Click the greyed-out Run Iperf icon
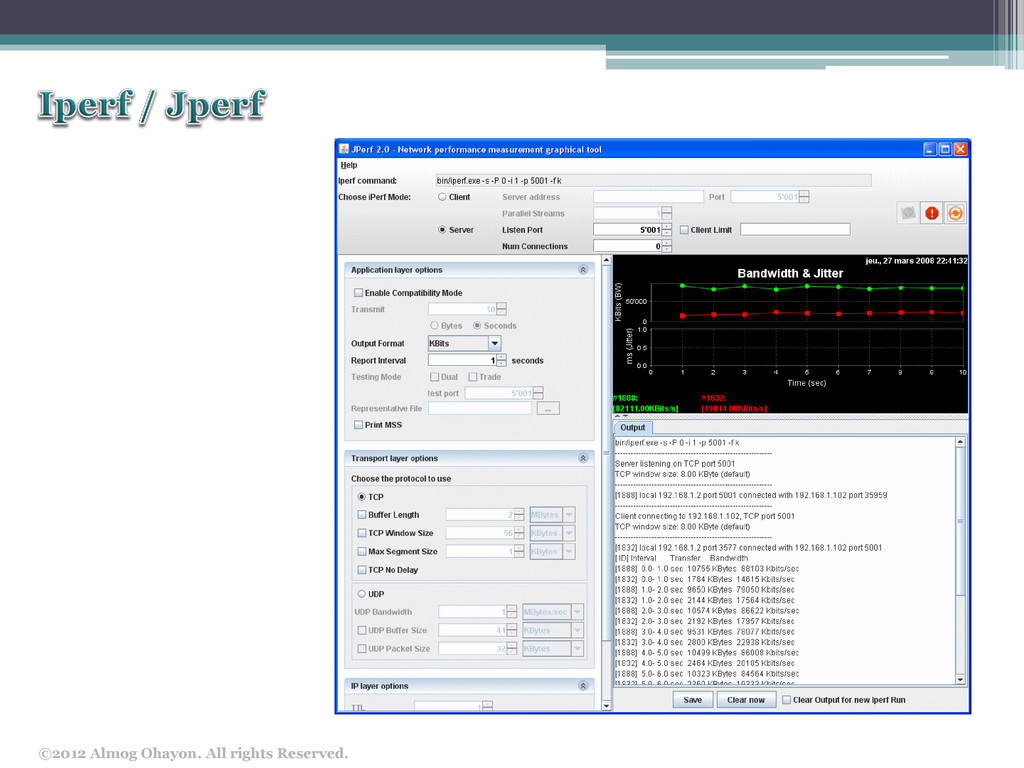This screenshot has height=768, width=1024. (x=908, y=213)
